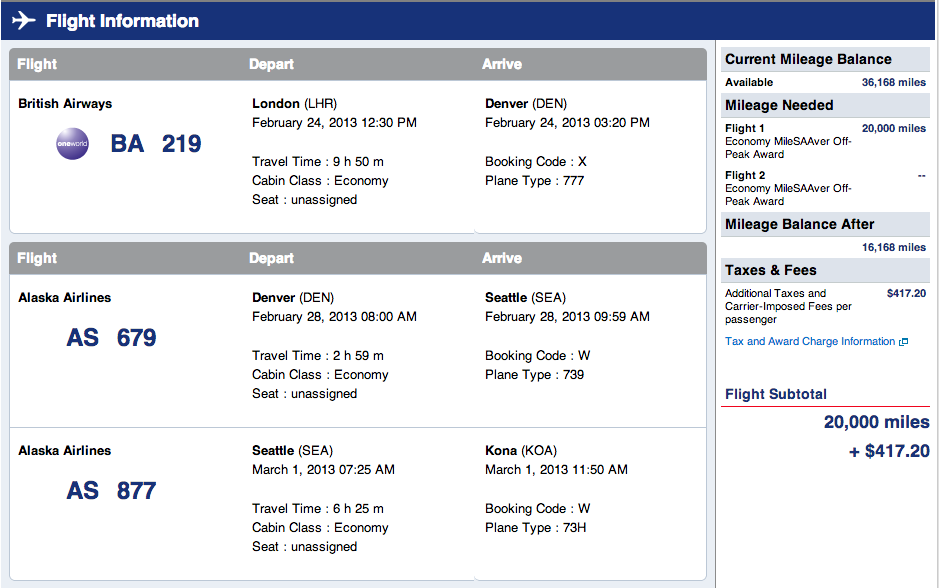This screenshot has height=588, width=939.
Task: Click the $417.20 taxes and fees amount
Action: (x=906, y=293)
